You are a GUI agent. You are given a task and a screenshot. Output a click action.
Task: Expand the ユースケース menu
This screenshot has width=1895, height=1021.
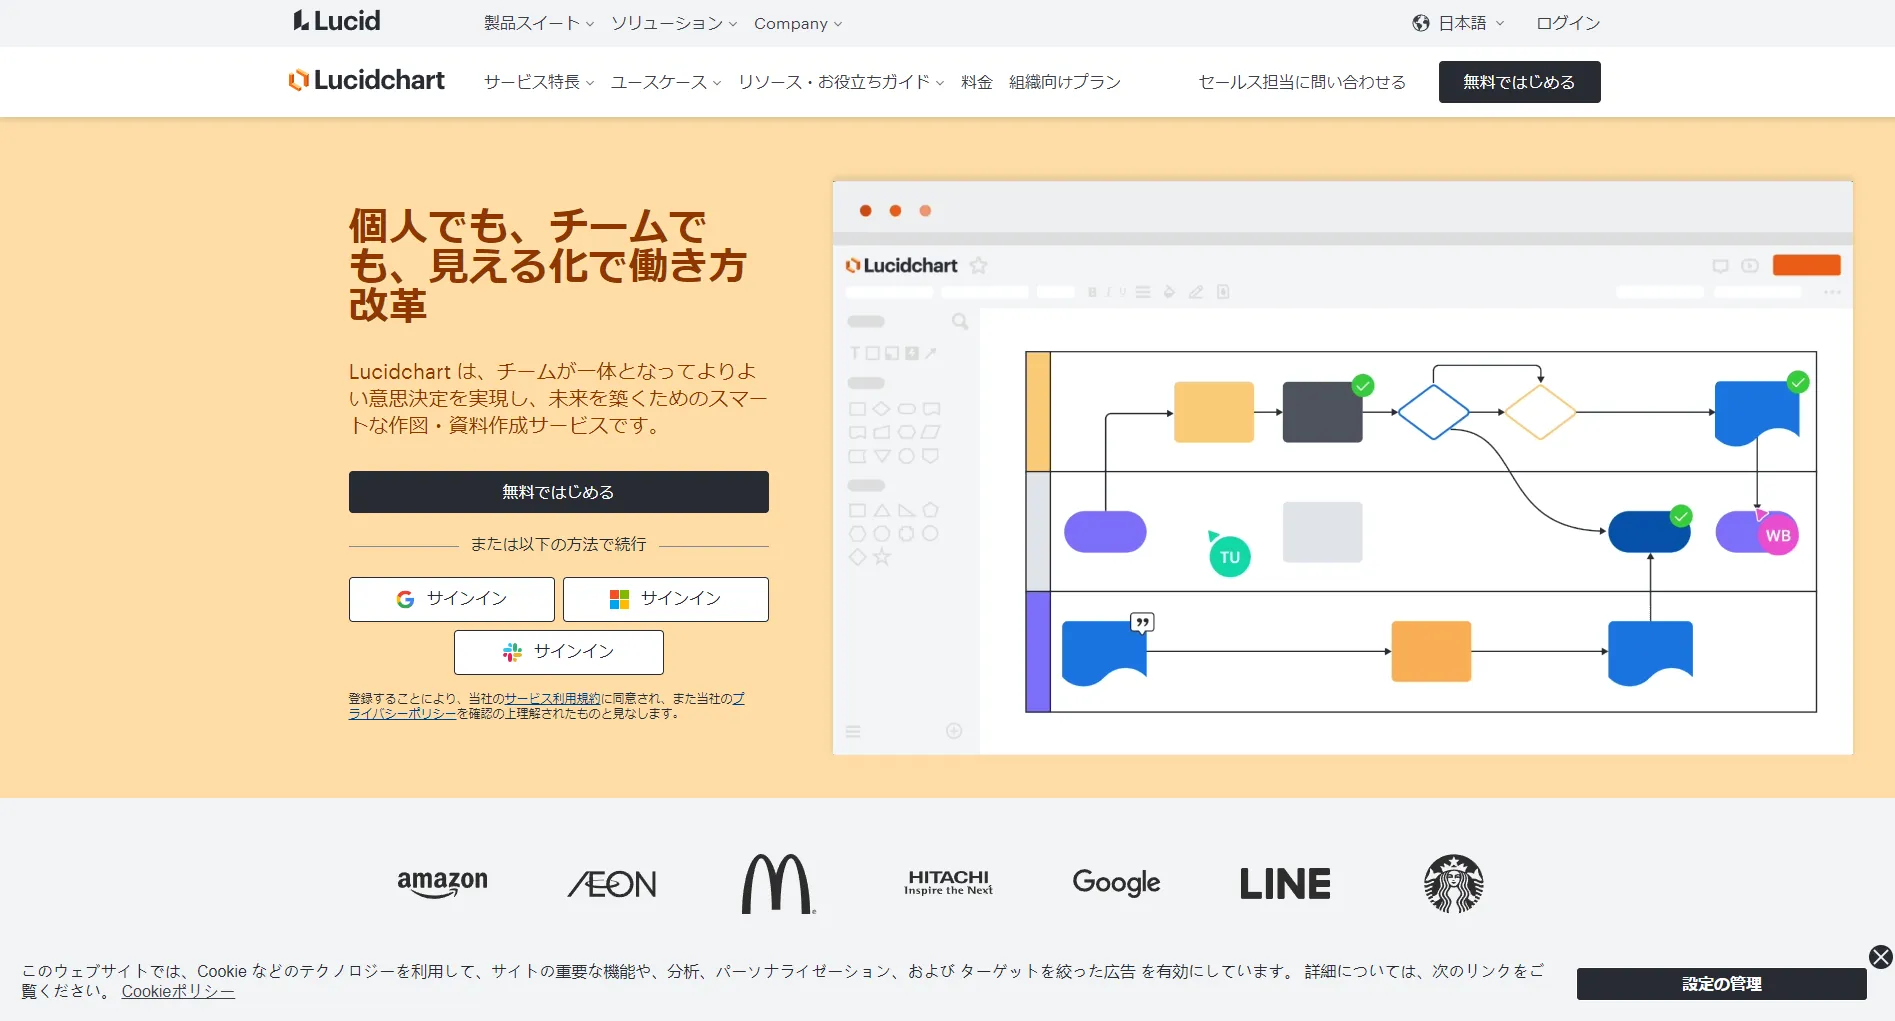[x=666, y=82]
